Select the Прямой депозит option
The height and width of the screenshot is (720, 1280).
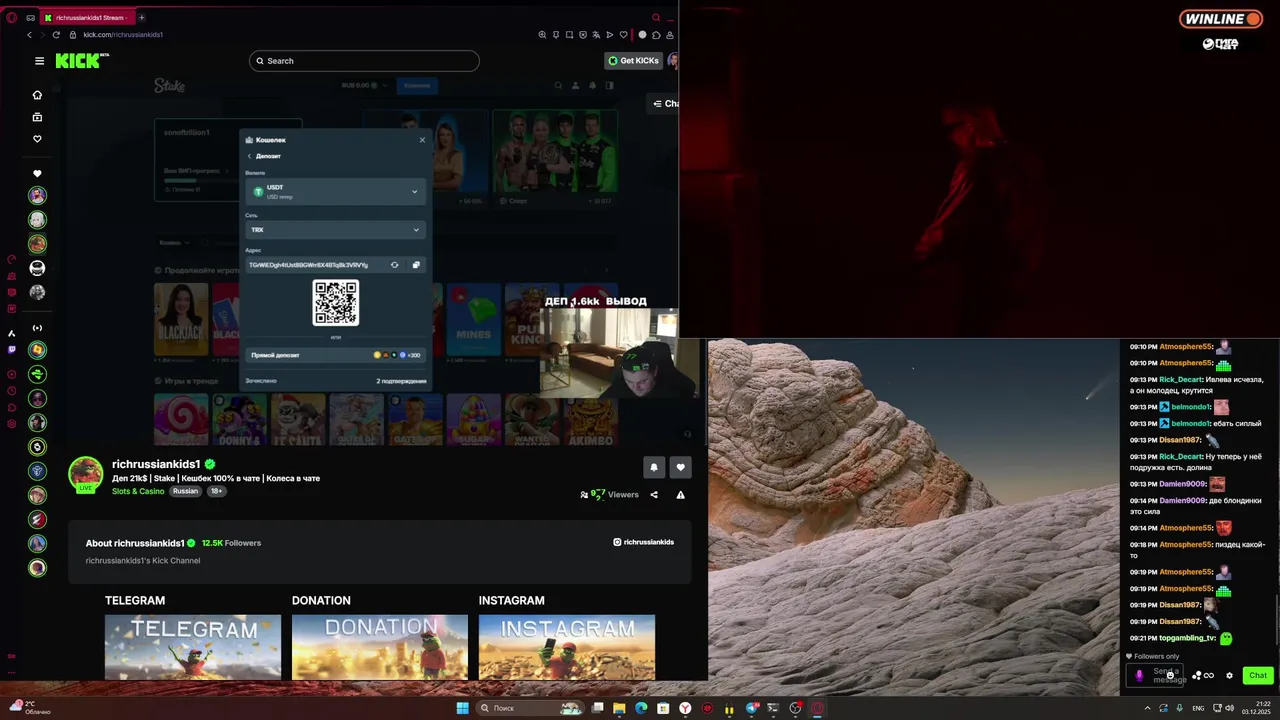[336, 355]
